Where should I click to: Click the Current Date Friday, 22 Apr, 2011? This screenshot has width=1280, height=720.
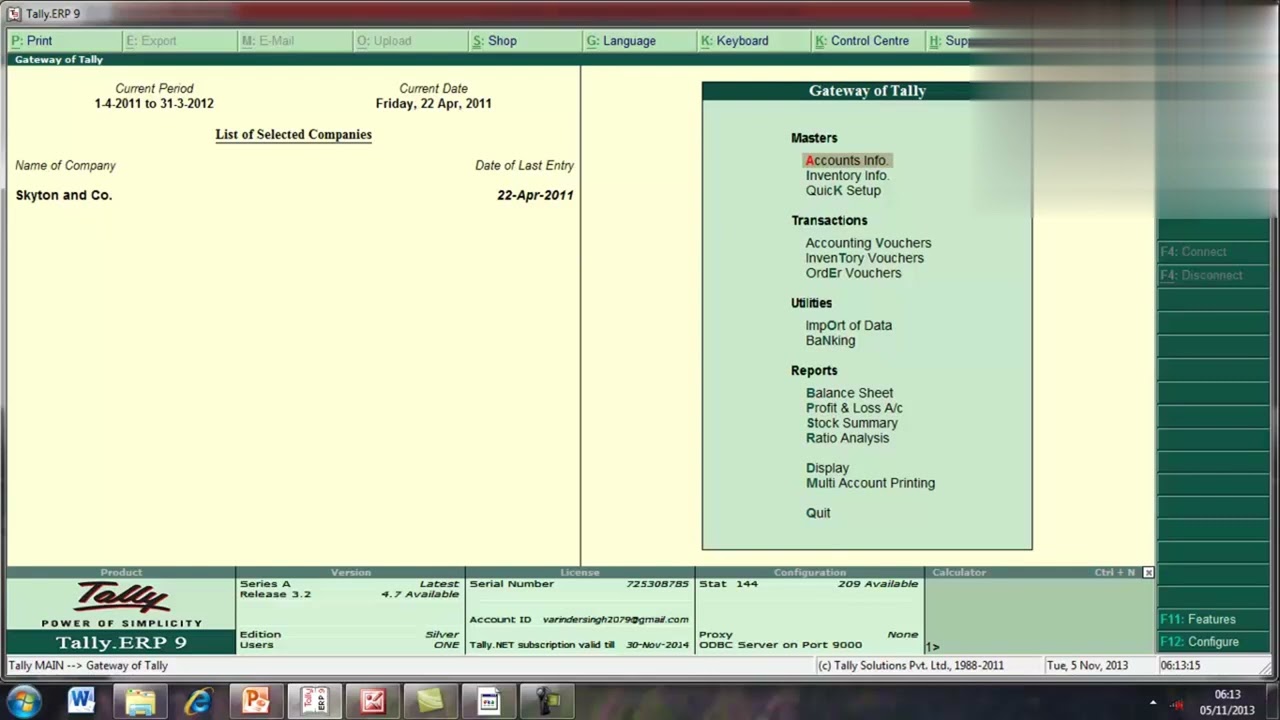click(x=433, y=103)
